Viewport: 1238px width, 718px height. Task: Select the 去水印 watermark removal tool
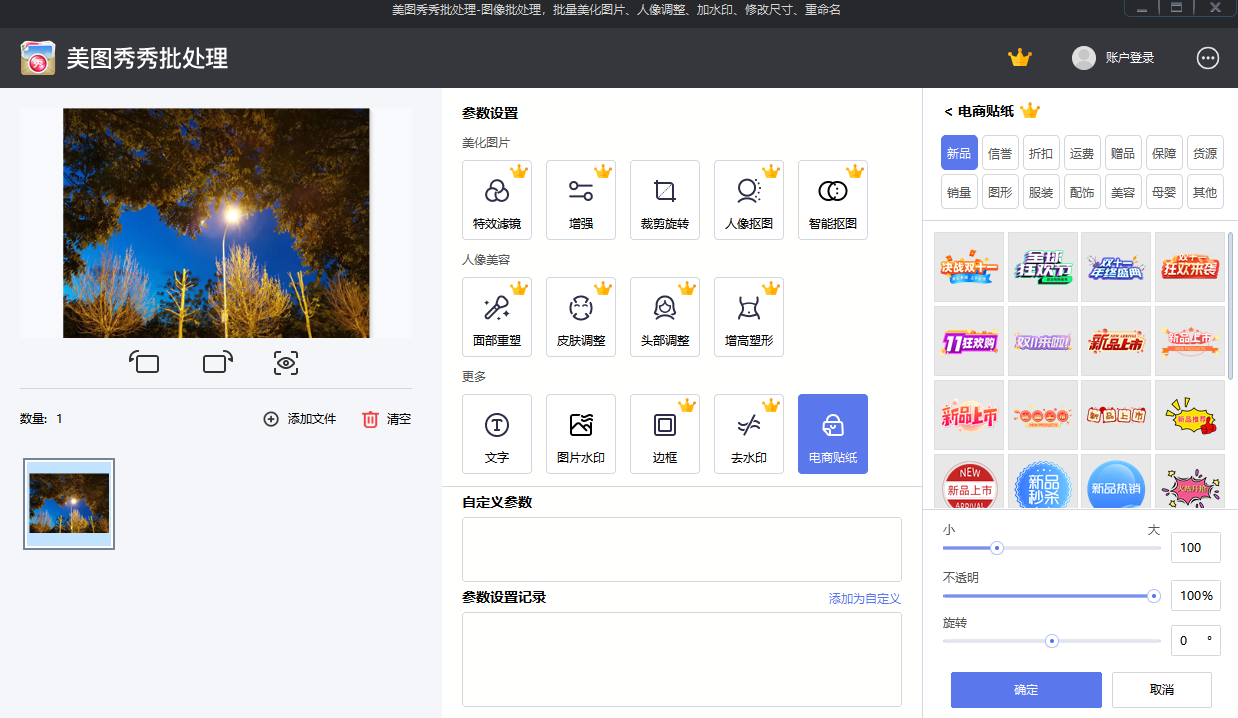tap(749, 434)
